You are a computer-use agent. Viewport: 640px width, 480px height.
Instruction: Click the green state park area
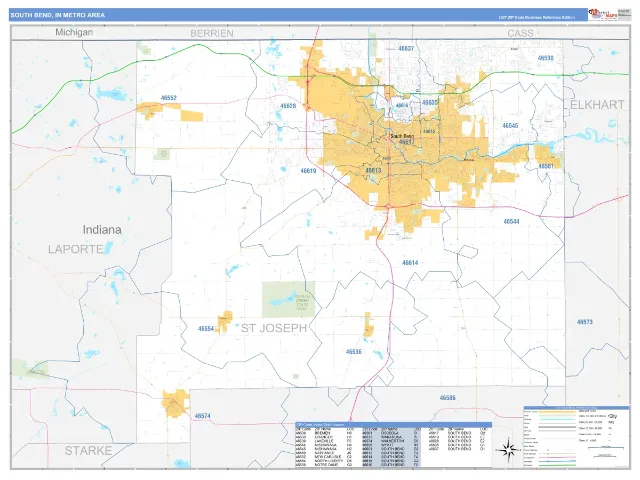coord(288,300)
